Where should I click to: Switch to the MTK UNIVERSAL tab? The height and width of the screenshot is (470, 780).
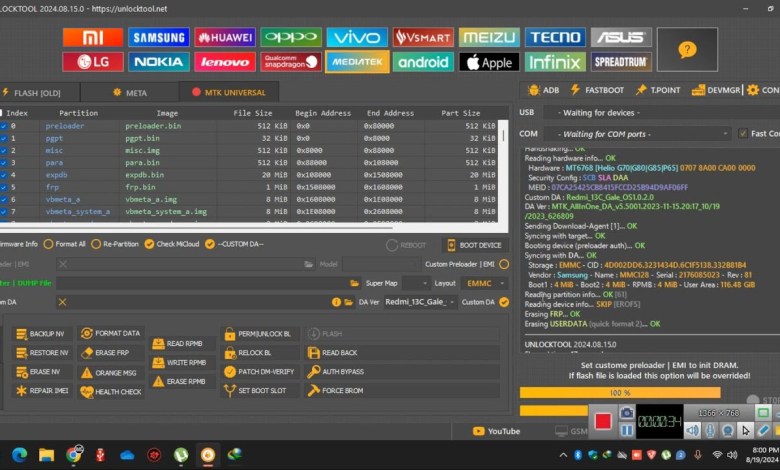point(229,93)
